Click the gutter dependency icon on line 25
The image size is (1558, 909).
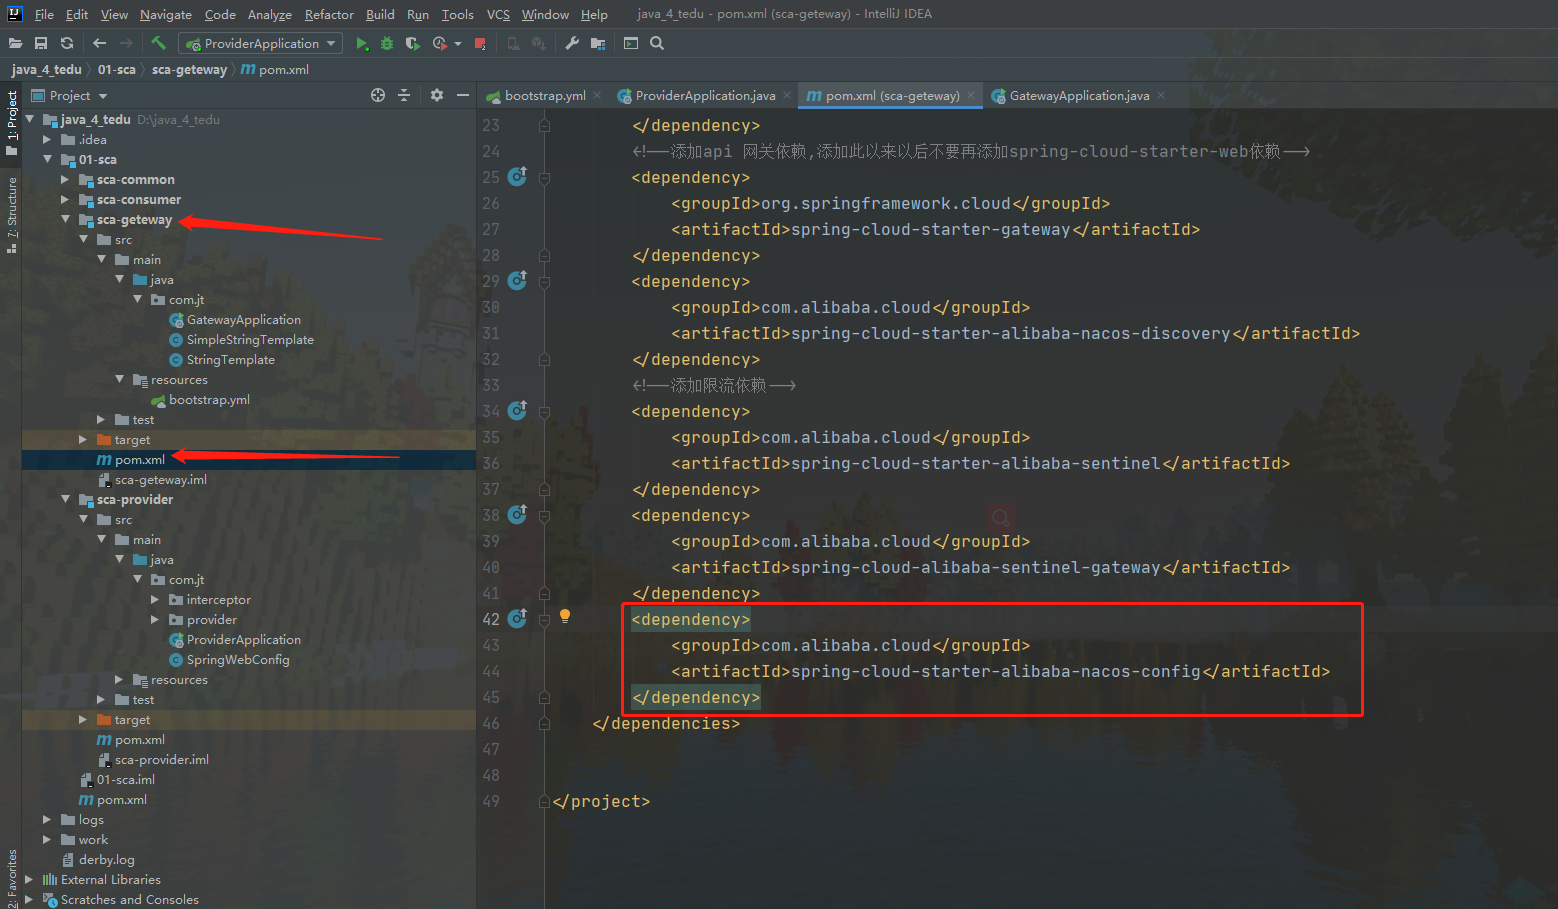coord(517,176)
